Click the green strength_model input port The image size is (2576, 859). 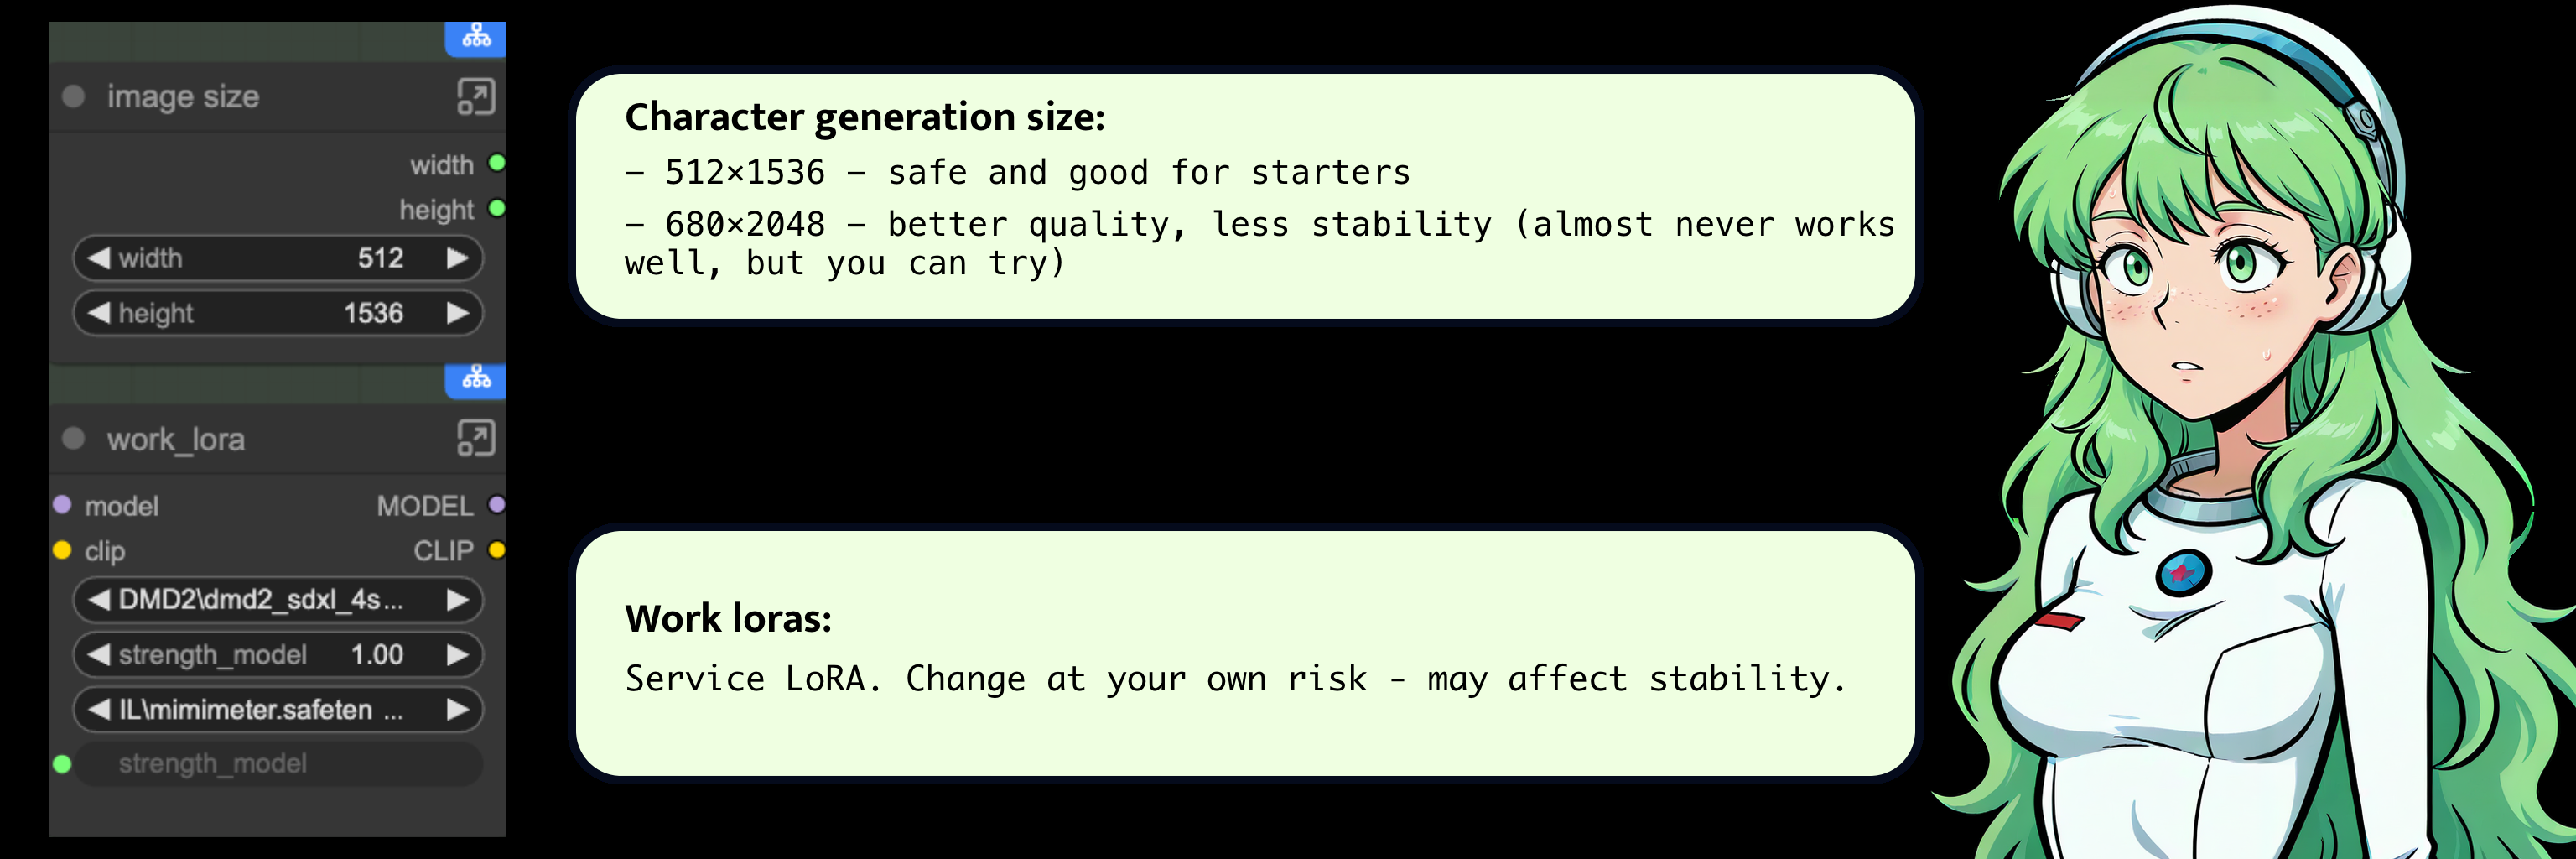[62, 764]
